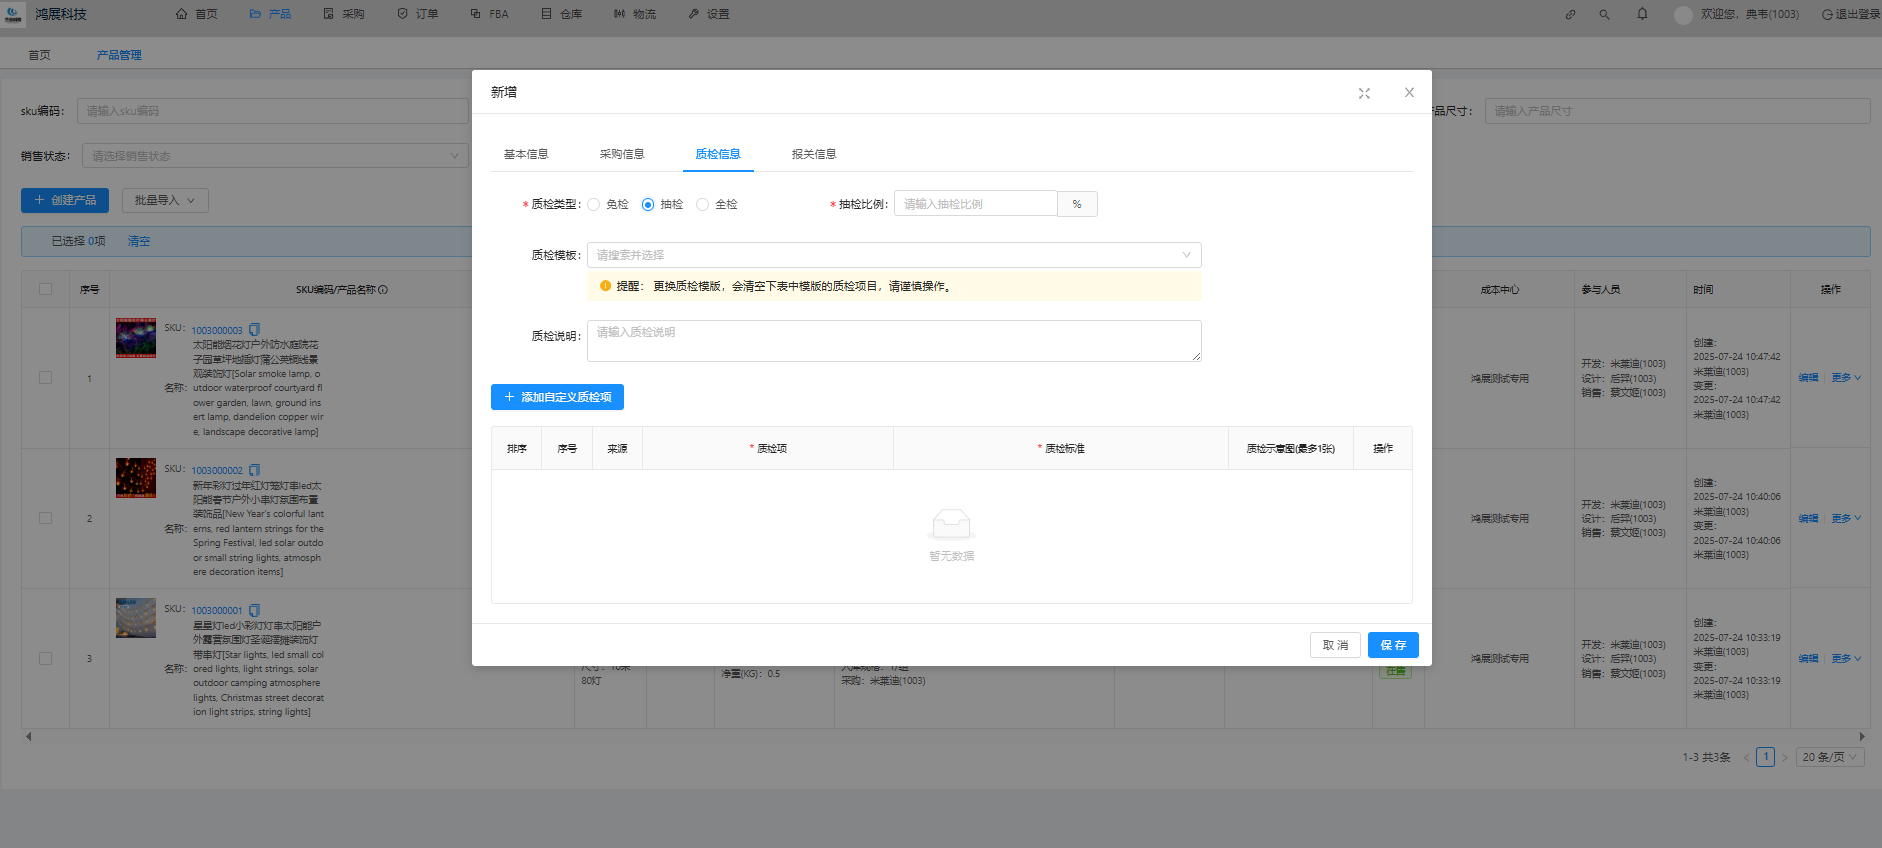The width and height of the screenshot is (1882, 848).
Task: Click the search magnifier icon in top bar
Action: point(1604,14)
